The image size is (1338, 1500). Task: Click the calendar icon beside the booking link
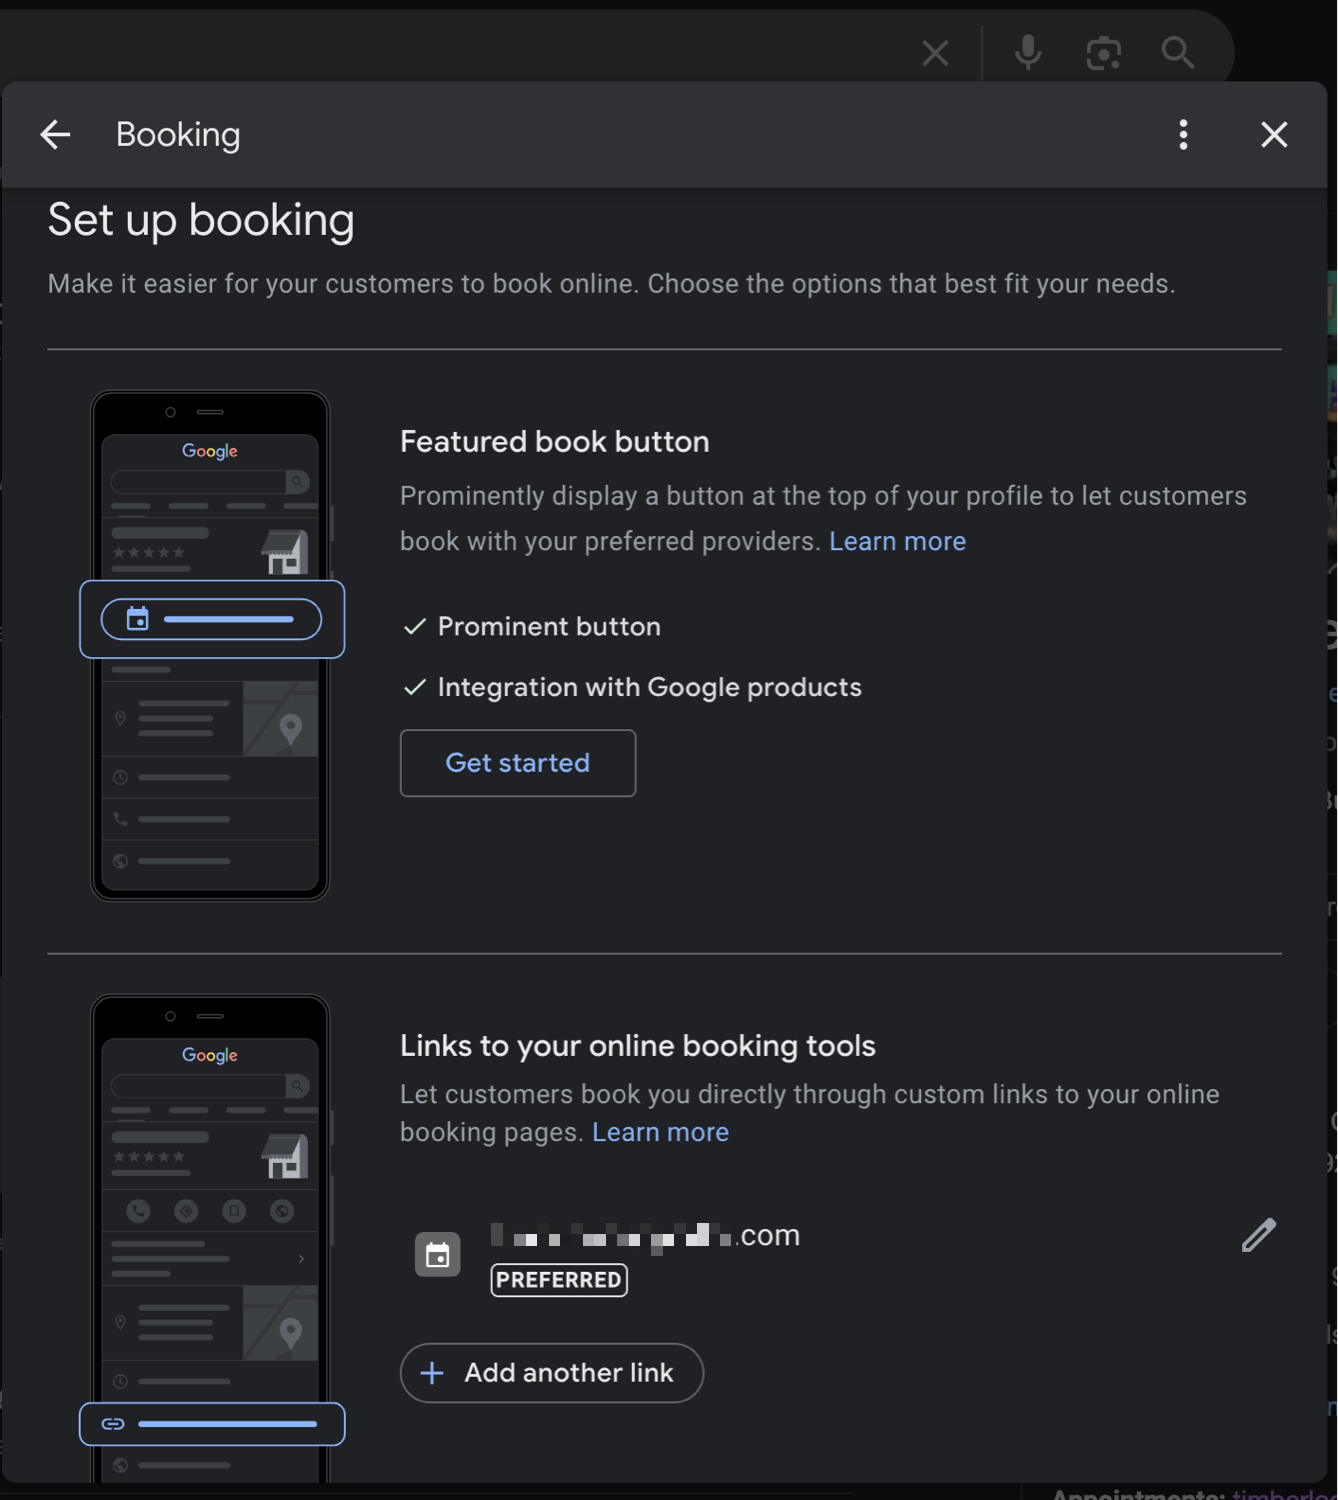coord(438,1255)
